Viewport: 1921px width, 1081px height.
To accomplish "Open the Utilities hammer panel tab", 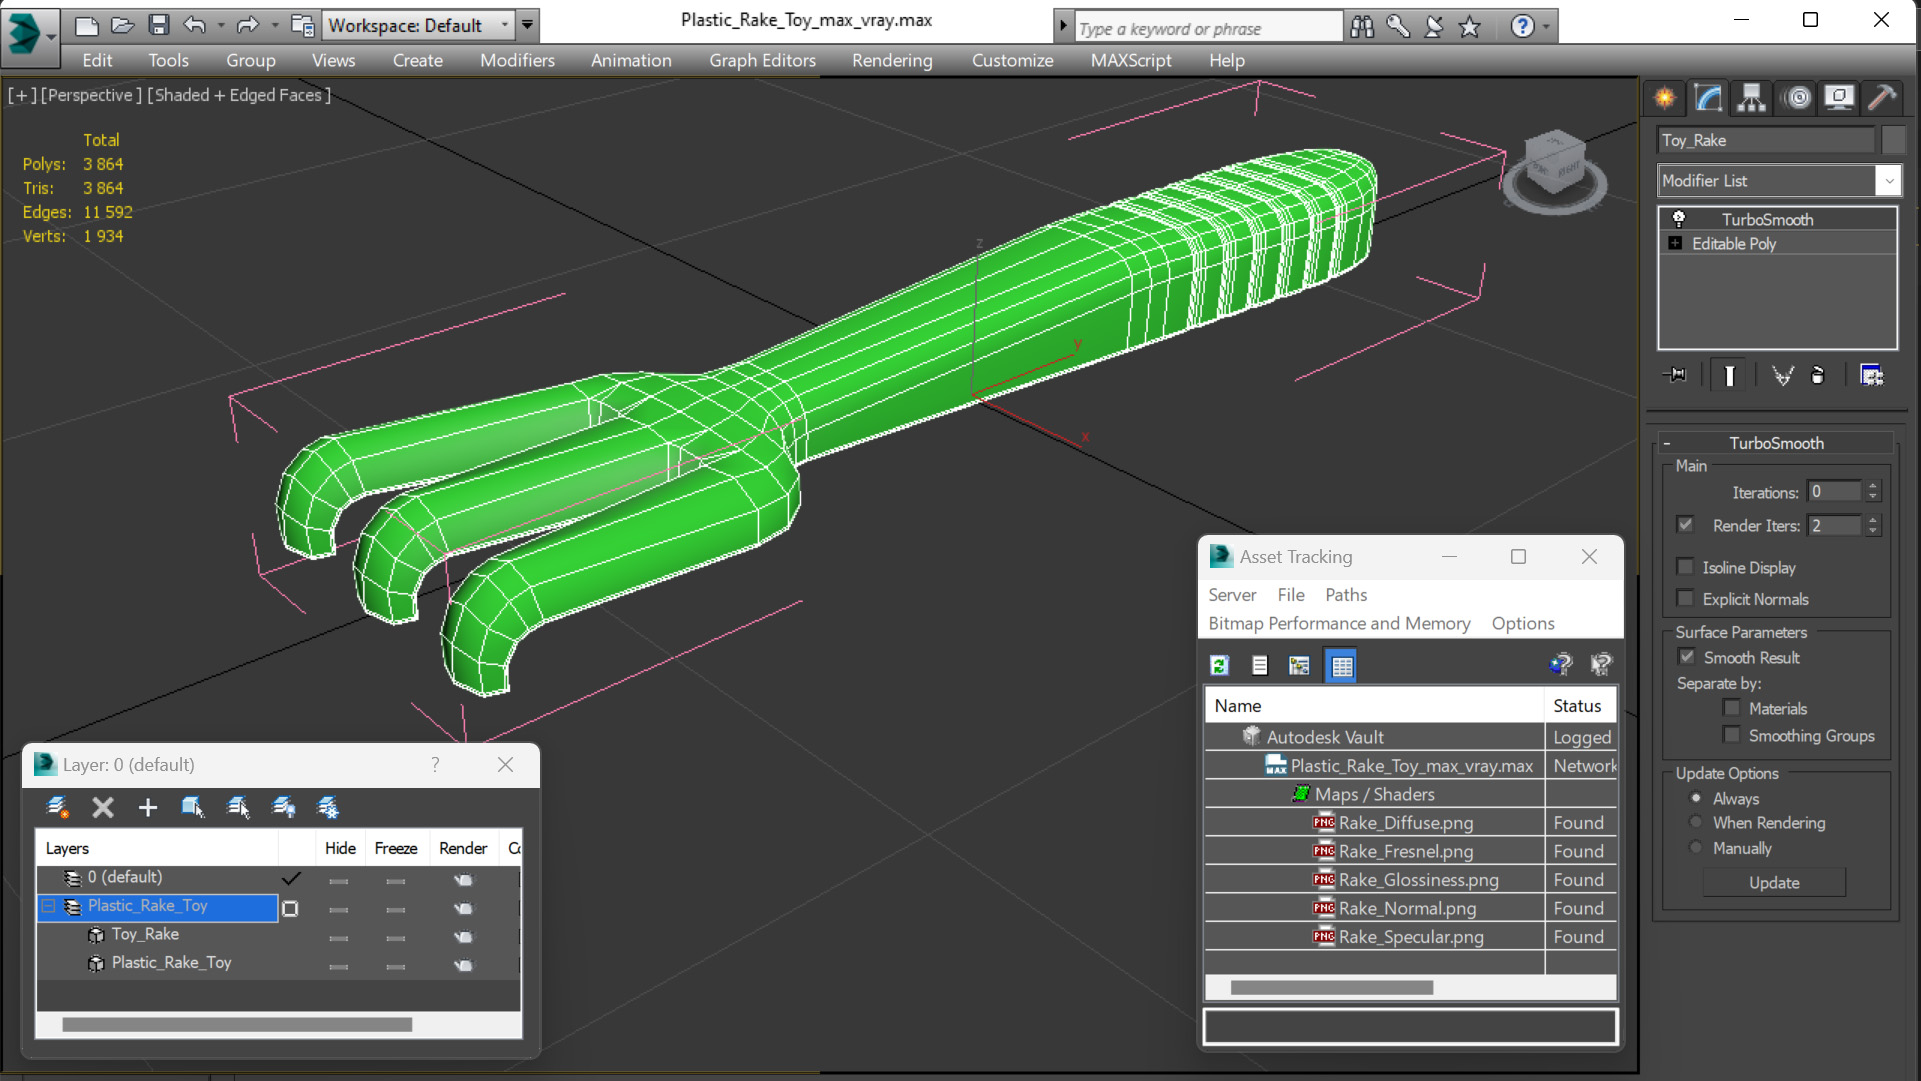I will pyautogui.click(x=1881, y=97).
